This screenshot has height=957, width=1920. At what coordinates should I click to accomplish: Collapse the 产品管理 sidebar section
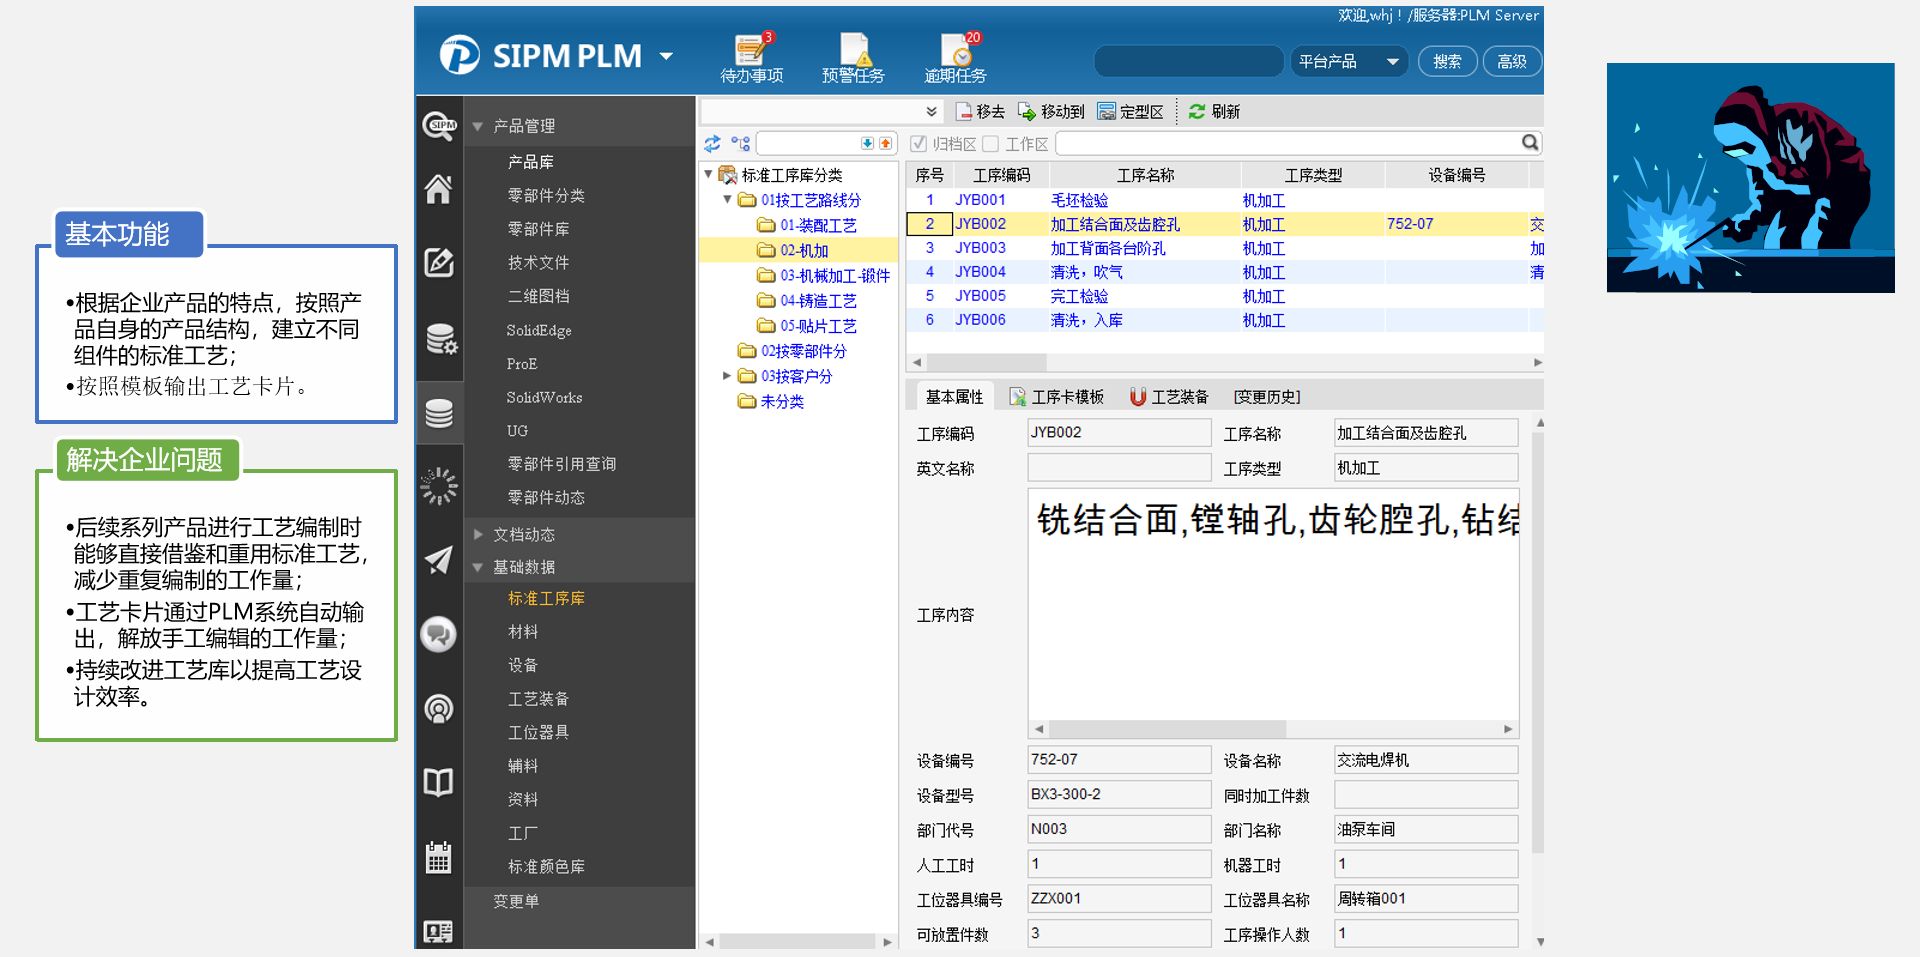[478, 127]
